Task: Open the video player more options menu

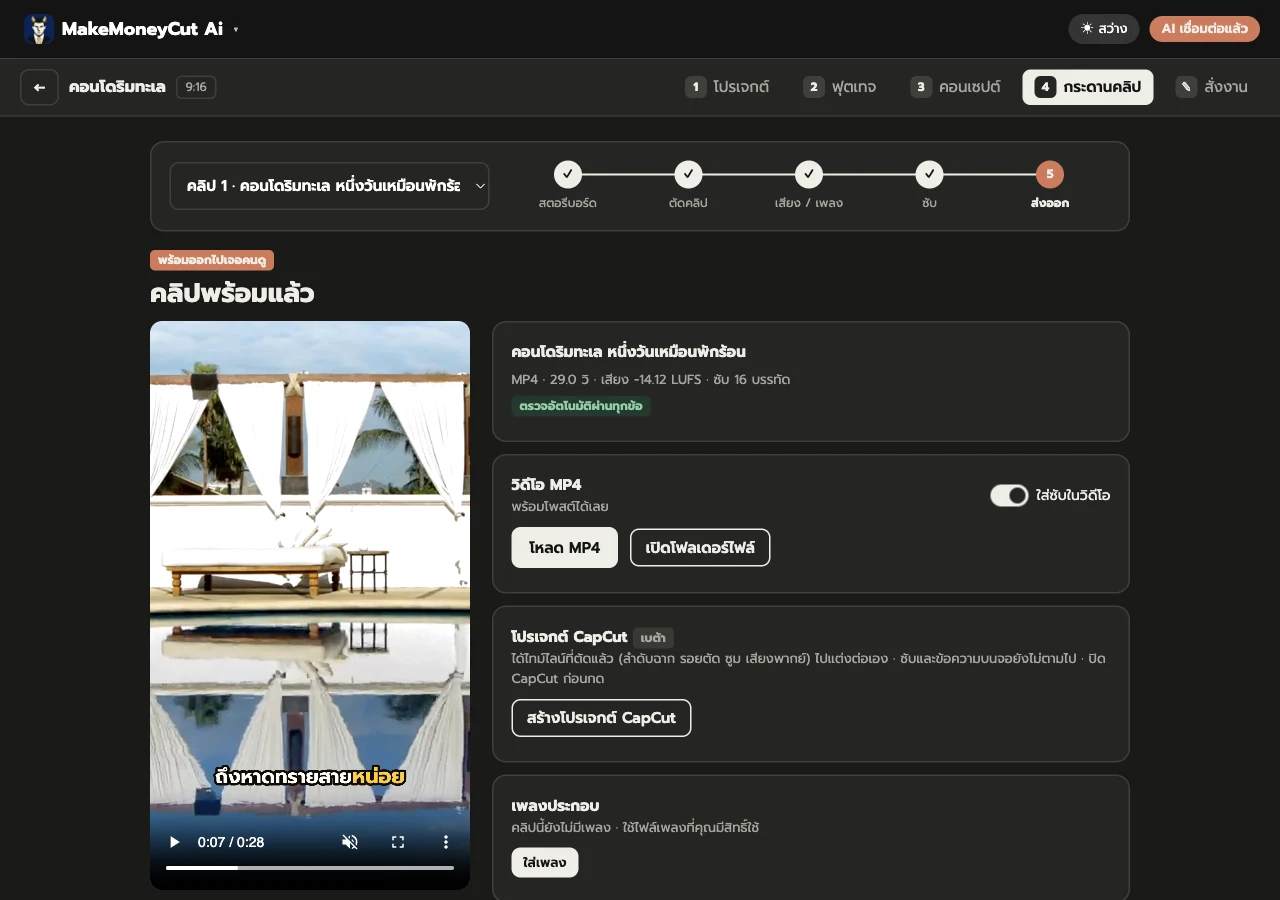Action: coord(446,842)
